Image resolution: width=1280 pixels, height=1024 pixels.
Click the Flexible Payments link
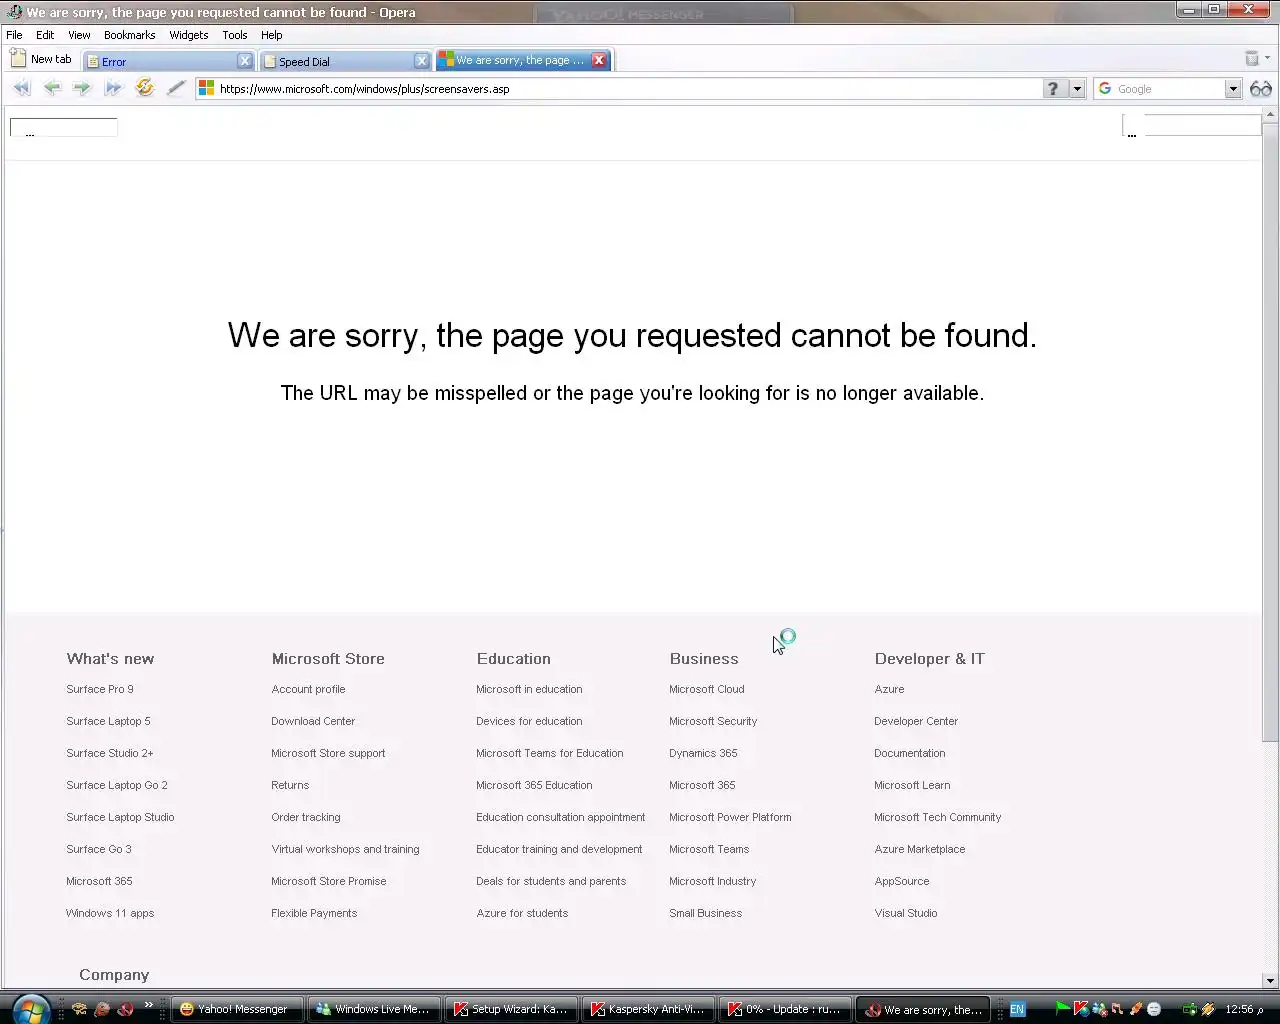pyautogui.click(x=314, y=913)
